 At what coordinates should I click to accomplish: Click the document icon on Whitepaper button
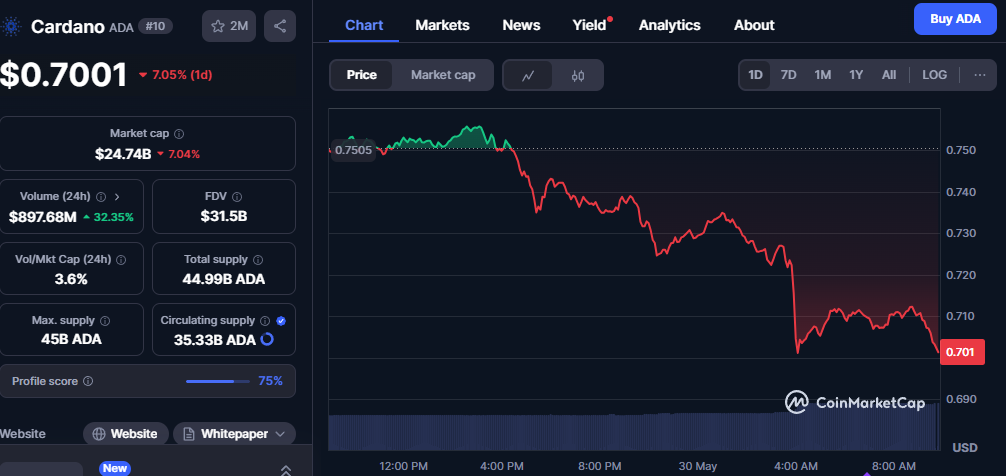pyautogui.click(x=189, y=434)
